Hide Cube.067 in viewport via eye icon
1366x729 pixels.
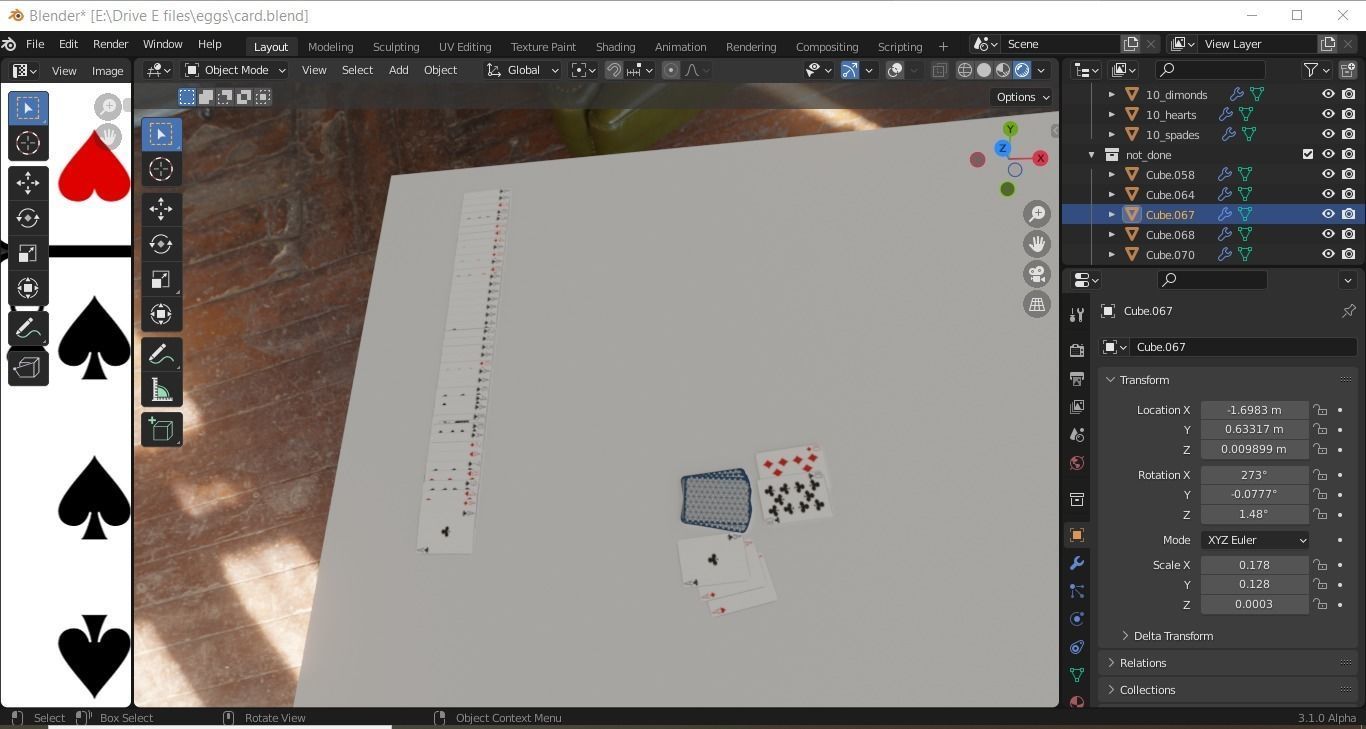coord(1328,214)
